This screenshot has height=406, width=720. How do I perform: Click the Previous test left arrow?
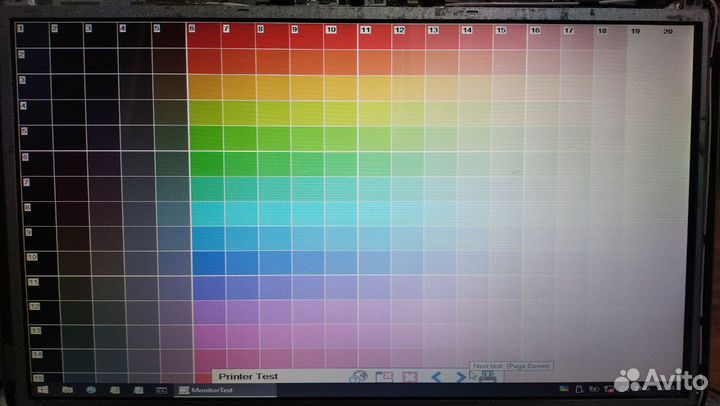click(x=436, y=377)
